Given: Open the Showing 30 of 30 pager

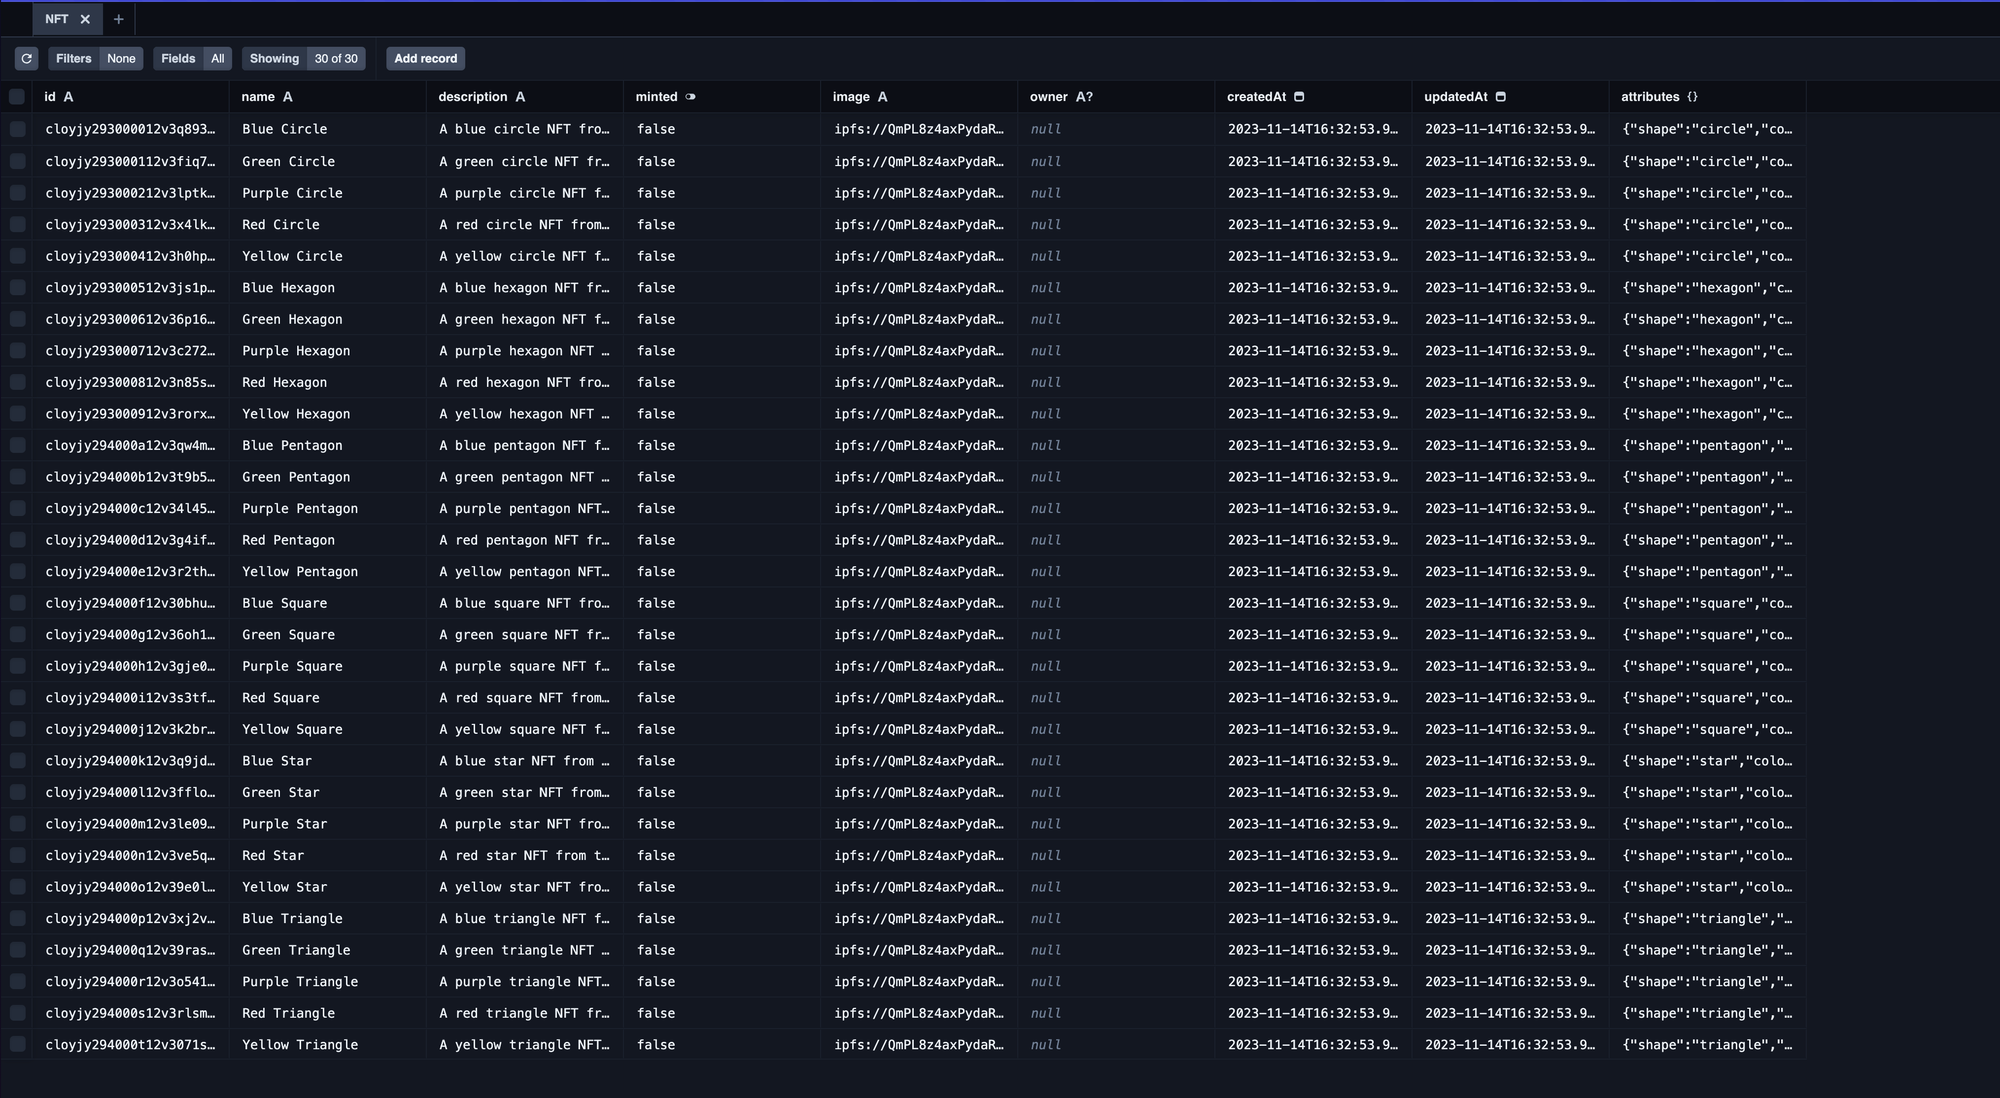Looking at the screenshot, I should 303,59.
